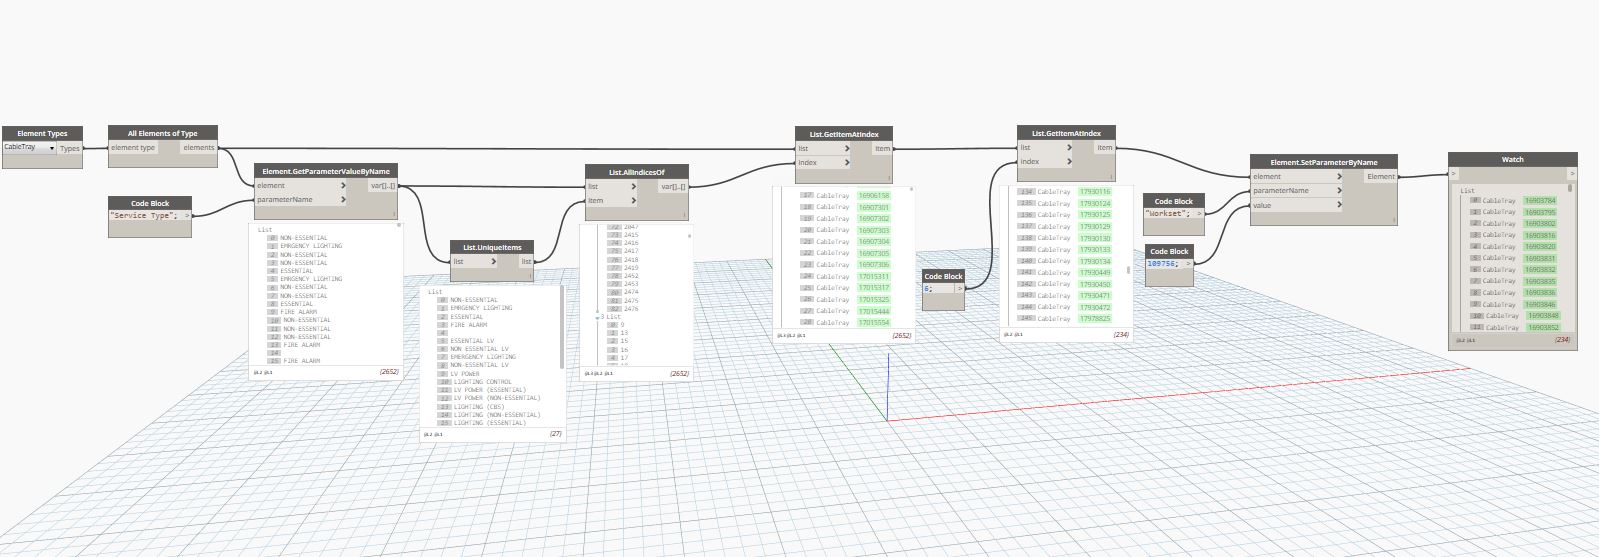Select the Element Types node header
The image size is (1599, 557).
[x=42, y=133]
